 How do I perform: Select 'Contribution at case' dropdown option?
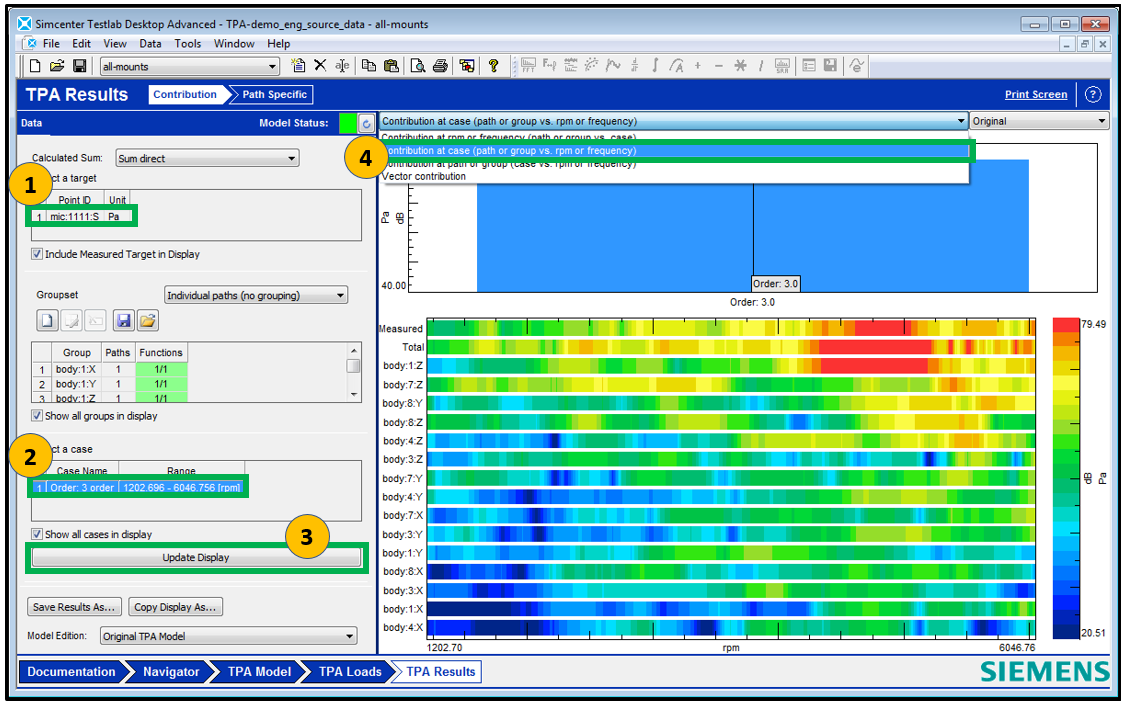674,151
